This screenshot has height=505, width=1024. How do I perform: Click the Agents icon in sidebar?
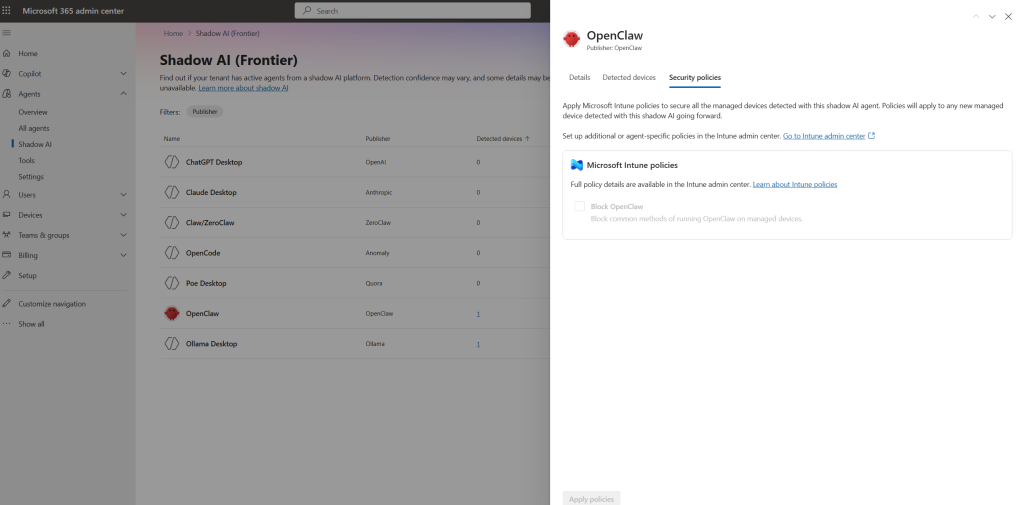tap(7, 94)
